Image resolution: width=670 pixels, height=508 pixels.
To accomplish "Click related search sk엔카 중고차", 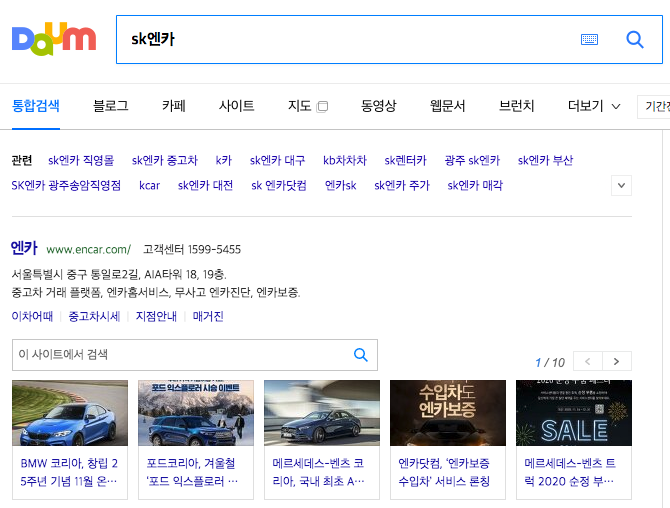I will (165, 161).
